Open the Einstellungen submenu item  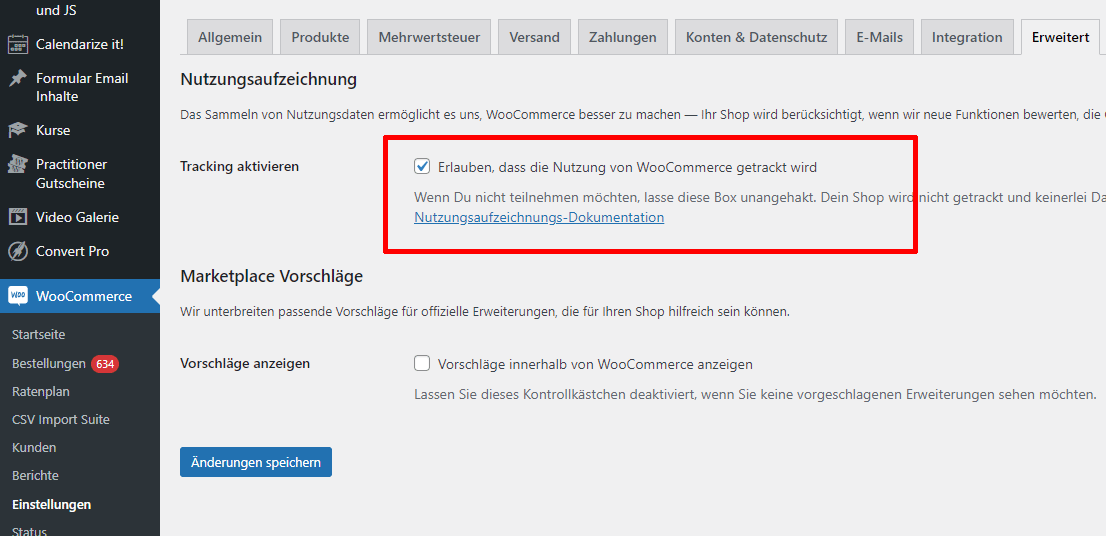[x=51, y=504]
